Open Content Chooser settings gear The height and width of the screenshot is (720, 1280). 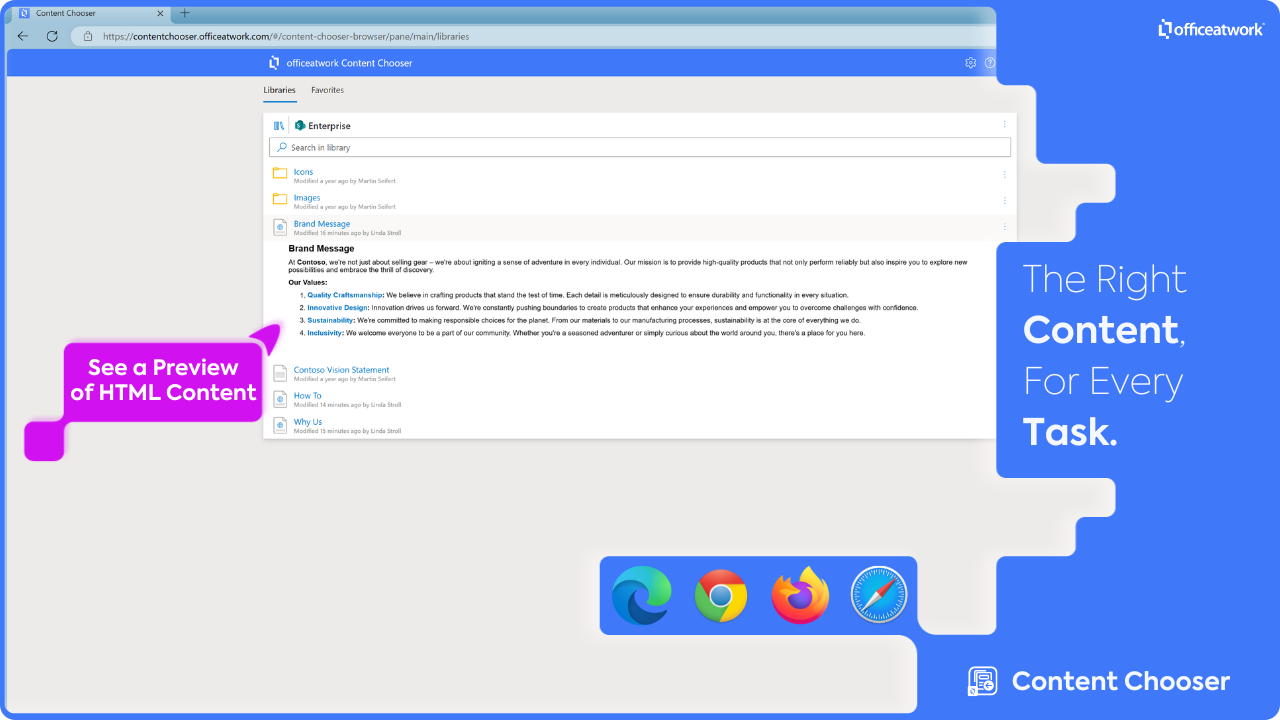pos(970,63)
